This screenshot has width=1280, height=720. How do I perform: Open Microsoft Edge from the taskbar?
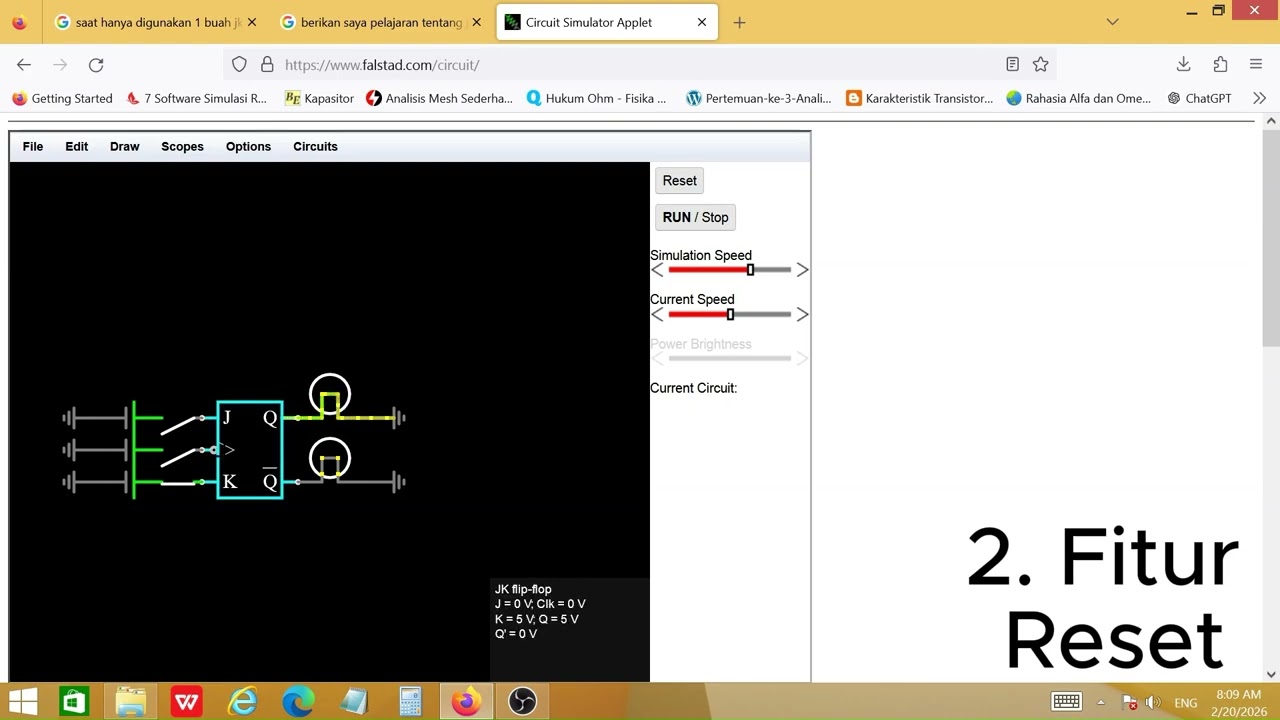click(x=298, y=702)
